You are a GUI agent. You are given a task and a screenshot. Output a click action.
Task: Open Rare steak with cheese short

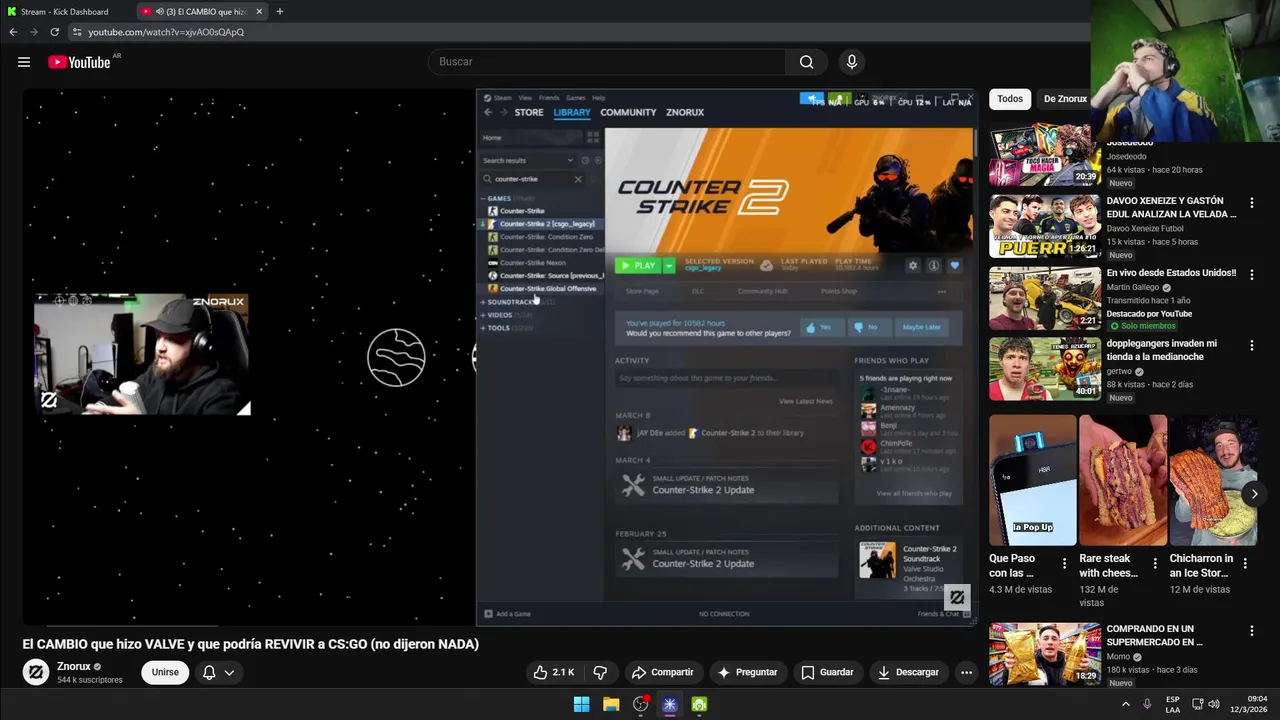pyautogui.click(x=1122, y=480)
